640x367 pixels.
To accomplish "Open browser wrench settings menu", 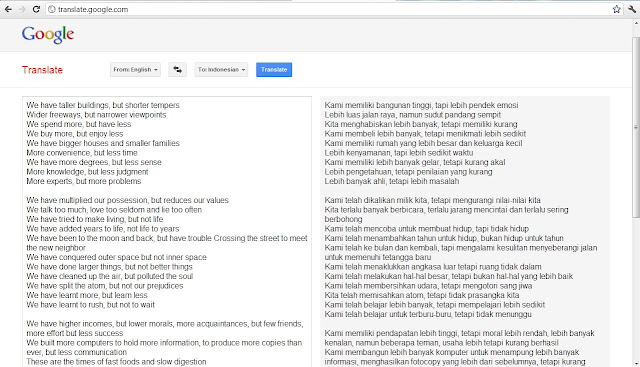I will click(x=632, y=9).
